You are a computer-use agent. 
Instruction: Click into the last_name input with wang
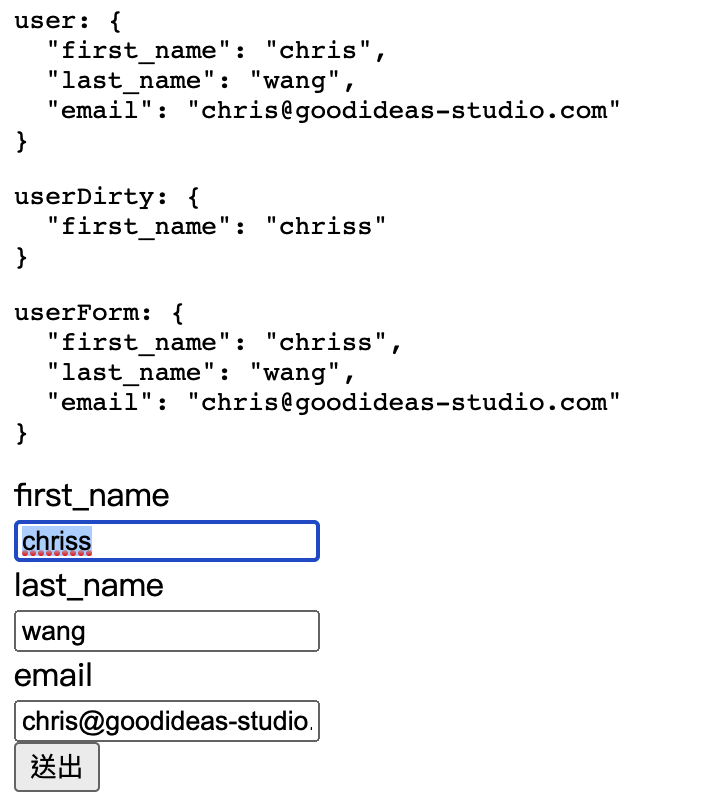coord(167,631)
